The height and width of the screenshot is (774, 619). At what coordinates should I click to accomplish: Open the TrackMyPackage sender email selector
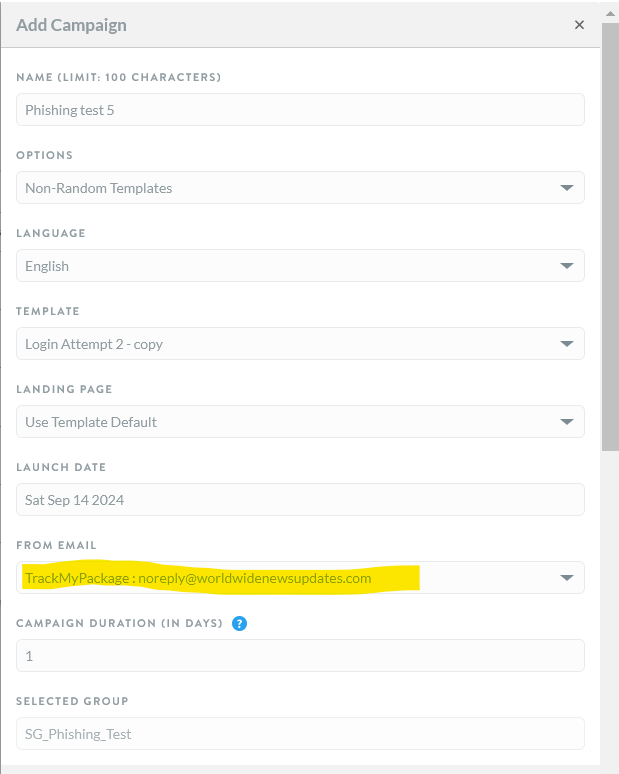(x=300, y=578)
